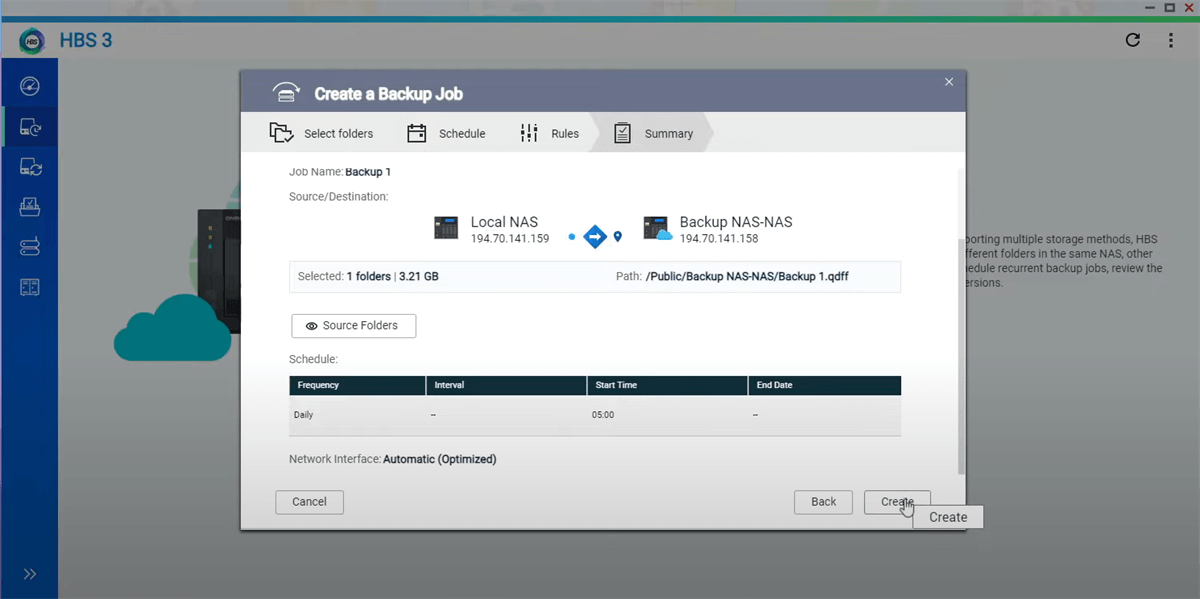Click Create to finish the job

[897, 502]
